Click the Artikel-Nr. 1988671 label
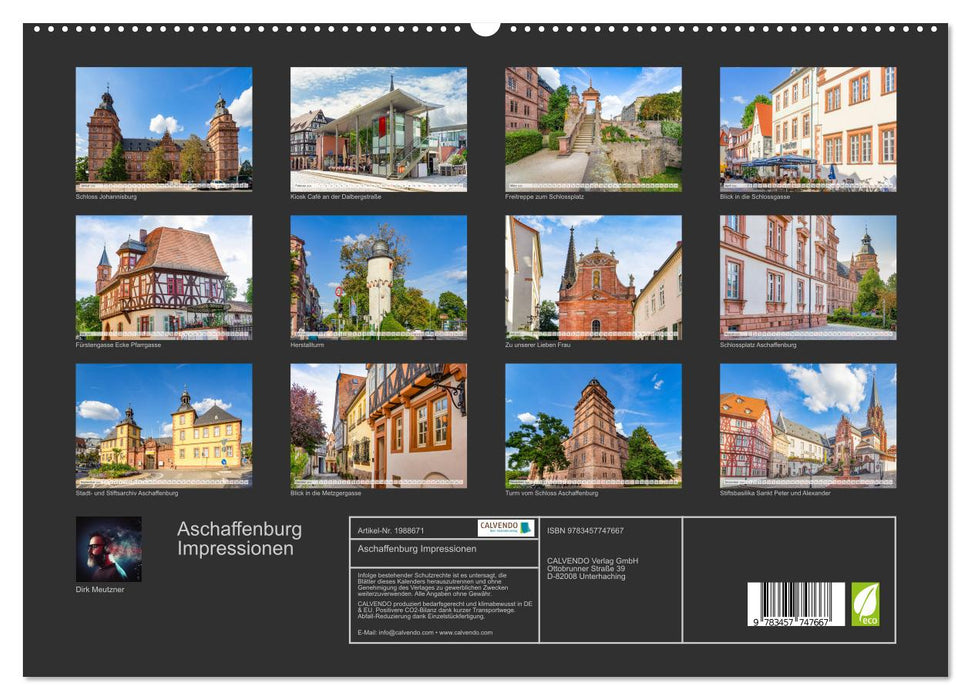This screenshot has height=700, width=971. (x=390, y=530)
